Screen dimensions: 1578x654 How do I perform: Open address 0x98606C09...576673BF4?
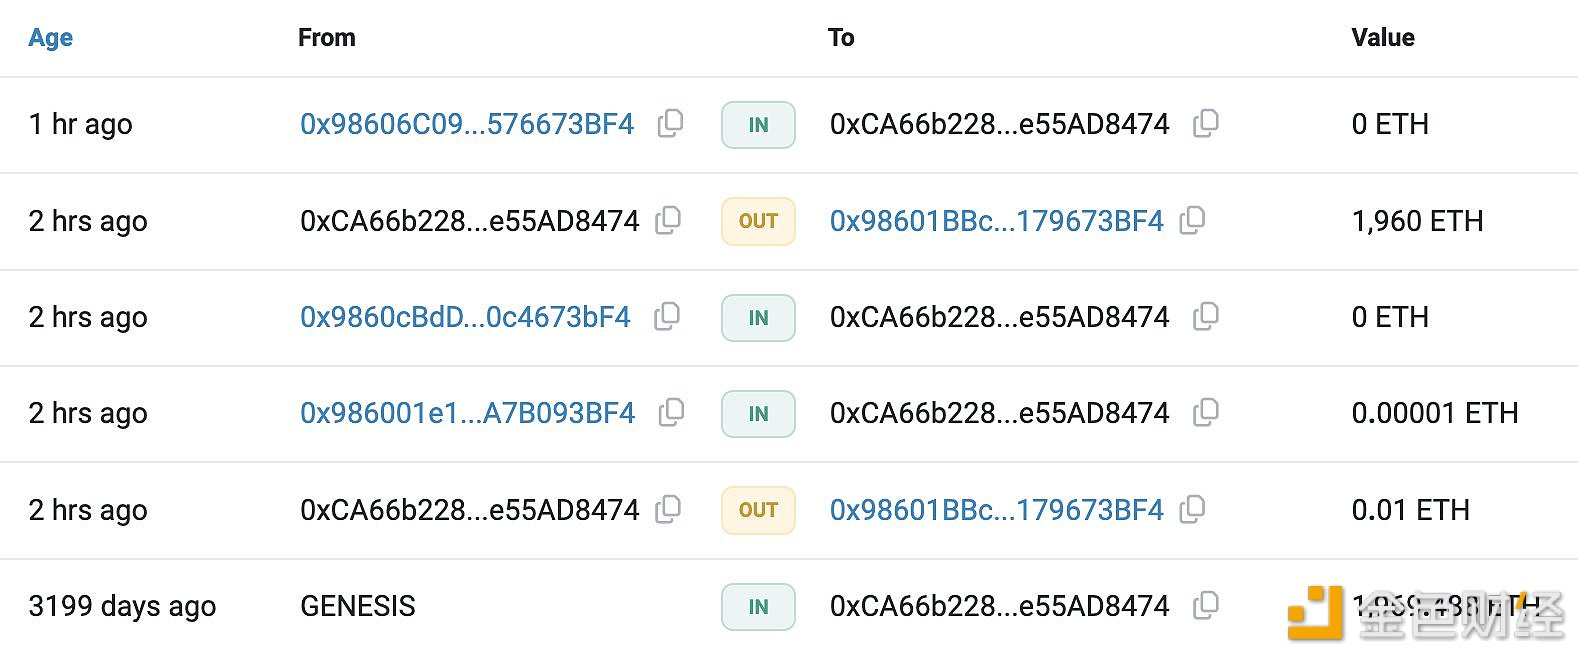[x=467, y=124]
